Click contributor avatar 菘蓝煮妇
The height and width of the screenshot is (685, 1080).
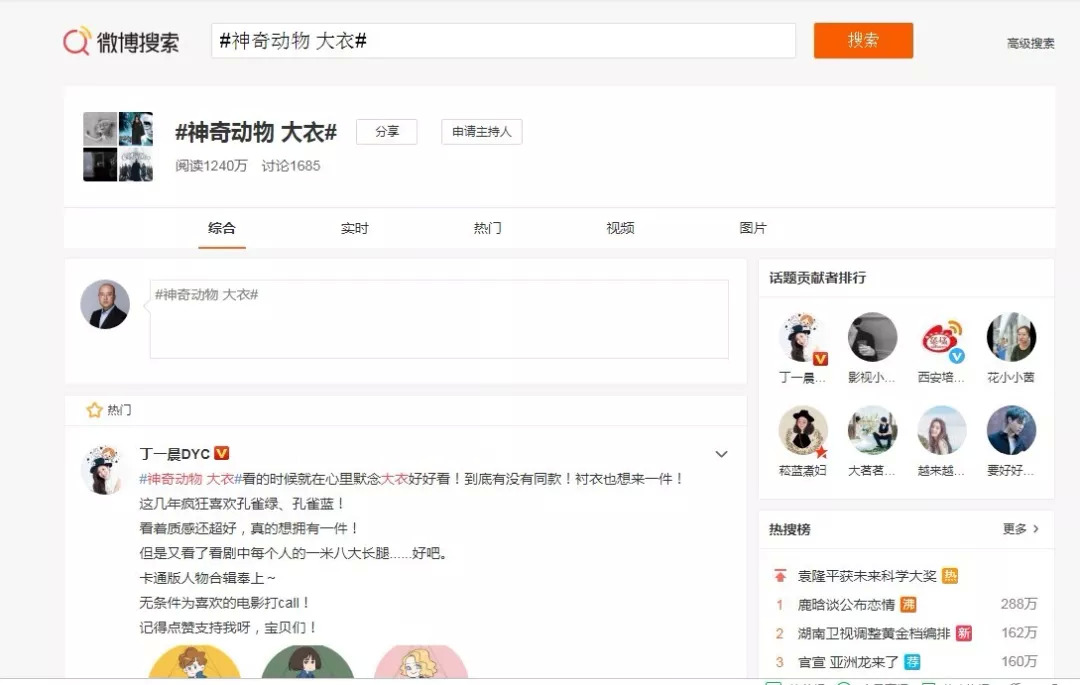pos(802,430)
